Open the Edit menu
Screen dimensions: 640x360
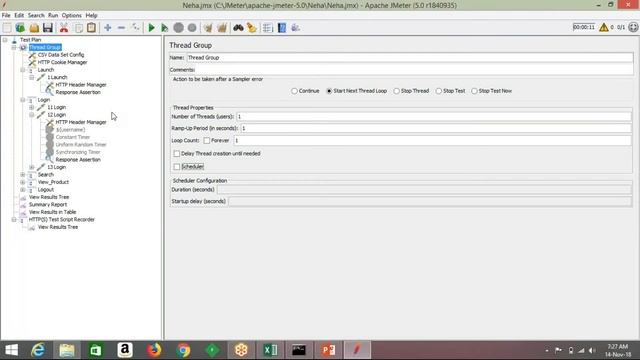click(x=19, y=15)
